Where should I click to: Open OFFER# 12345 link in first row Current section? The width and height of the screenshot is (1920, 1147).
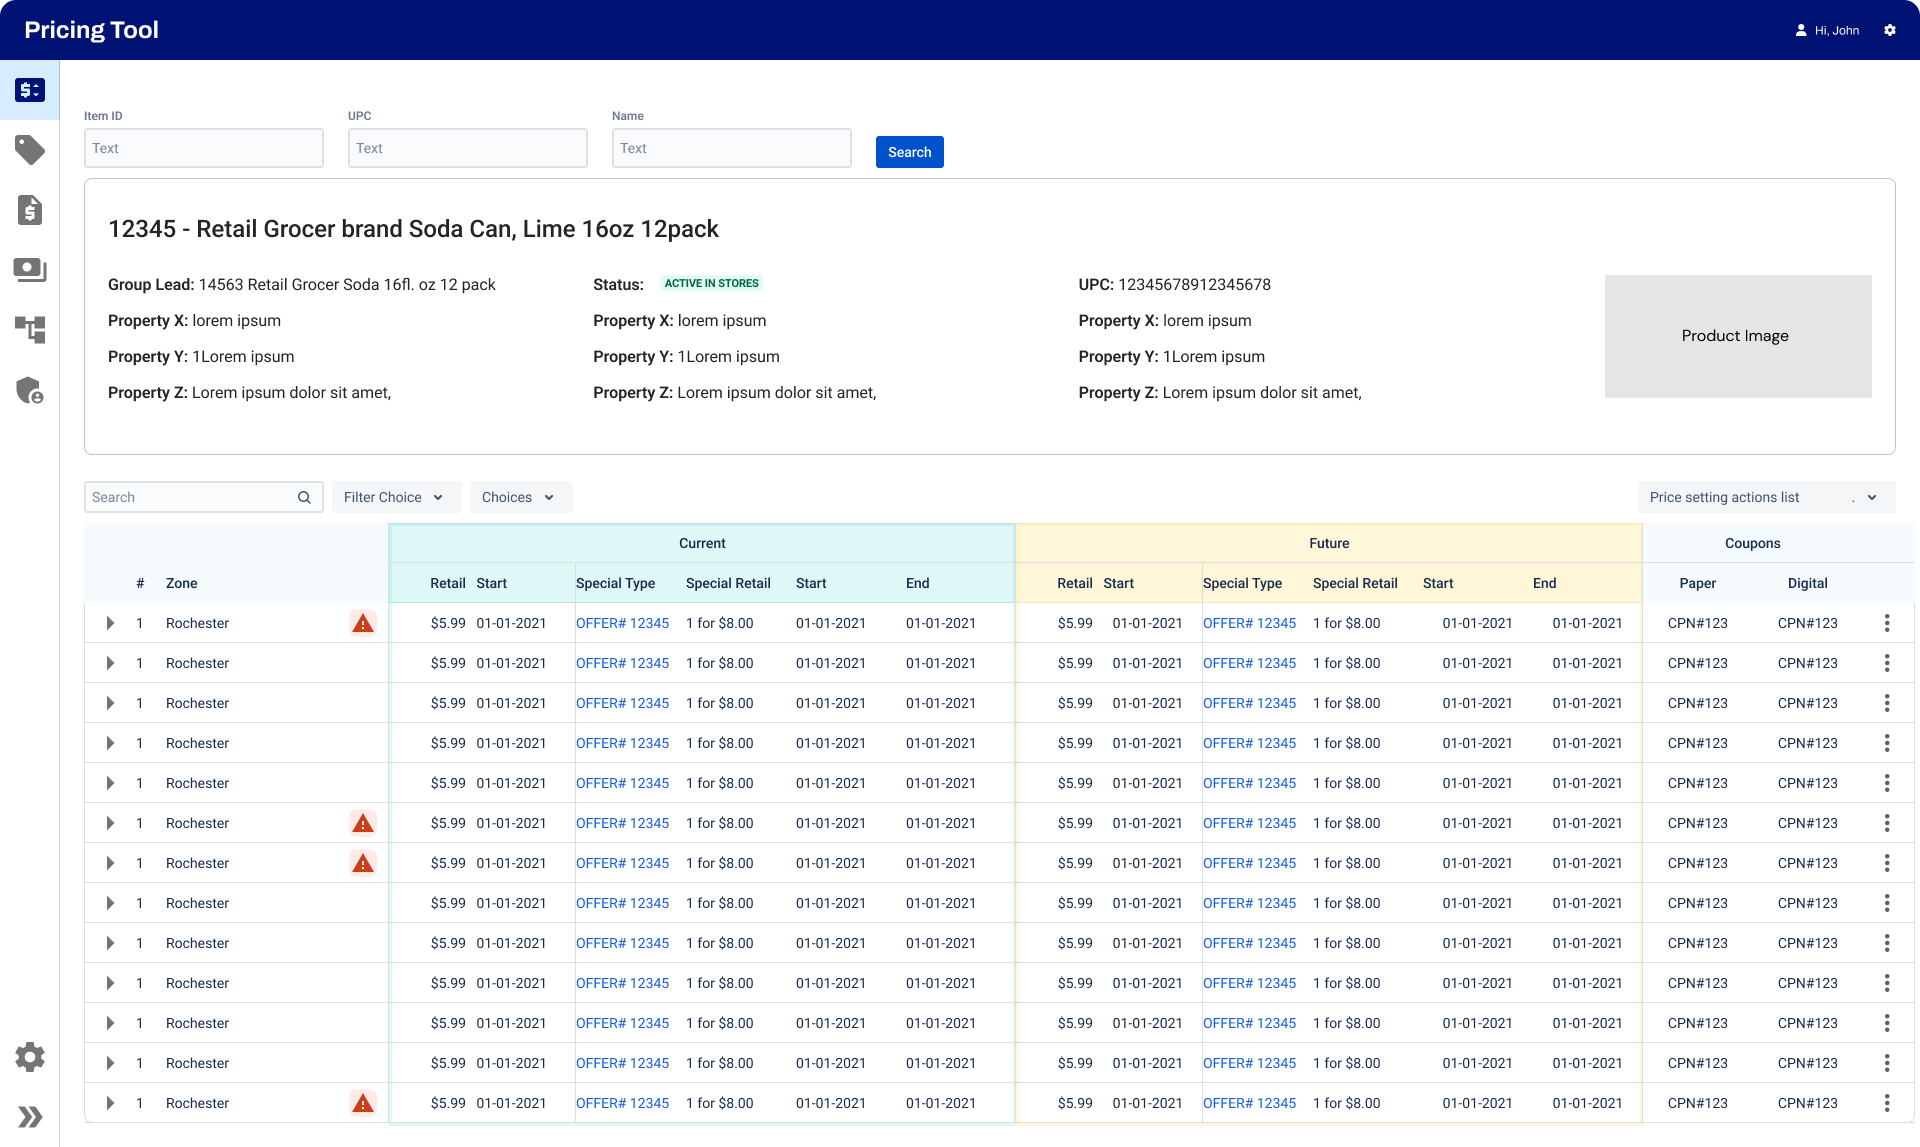click(x=622, y=623)
